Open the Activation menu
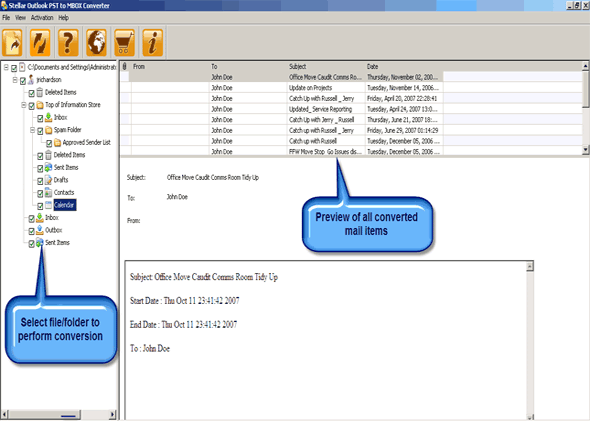This screenshot has width=590, height=421. (x=42, y=18)
